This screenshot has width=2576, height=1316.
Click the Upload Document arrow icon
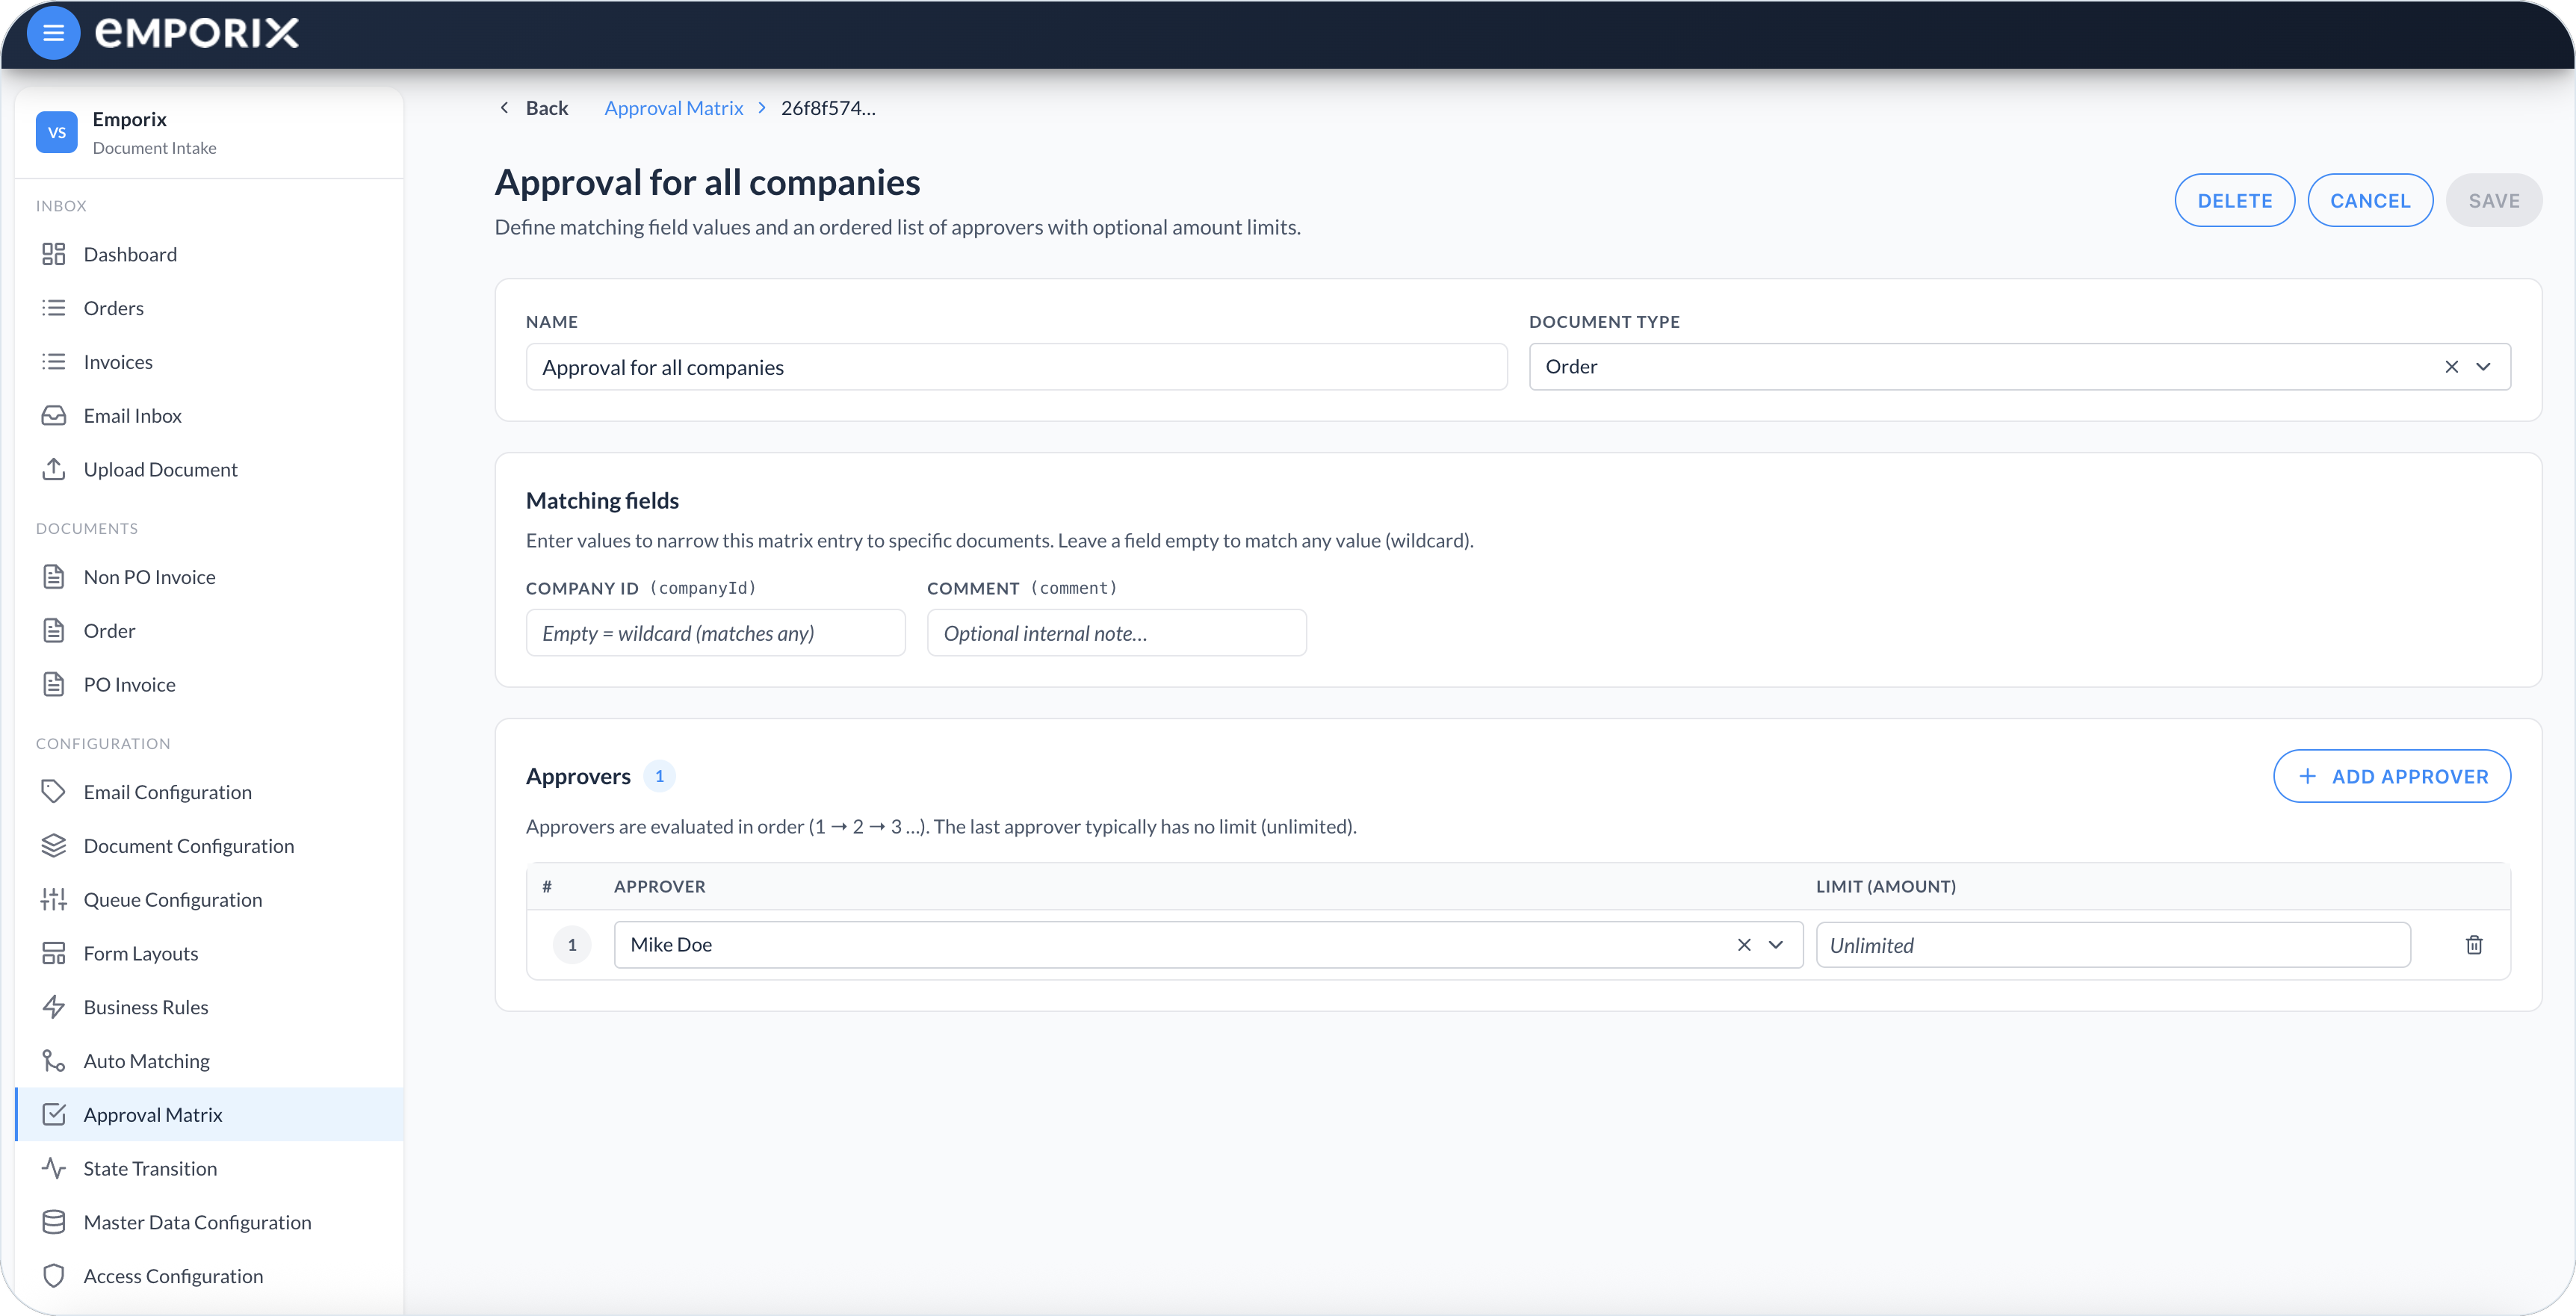click(x=53, y=469)
